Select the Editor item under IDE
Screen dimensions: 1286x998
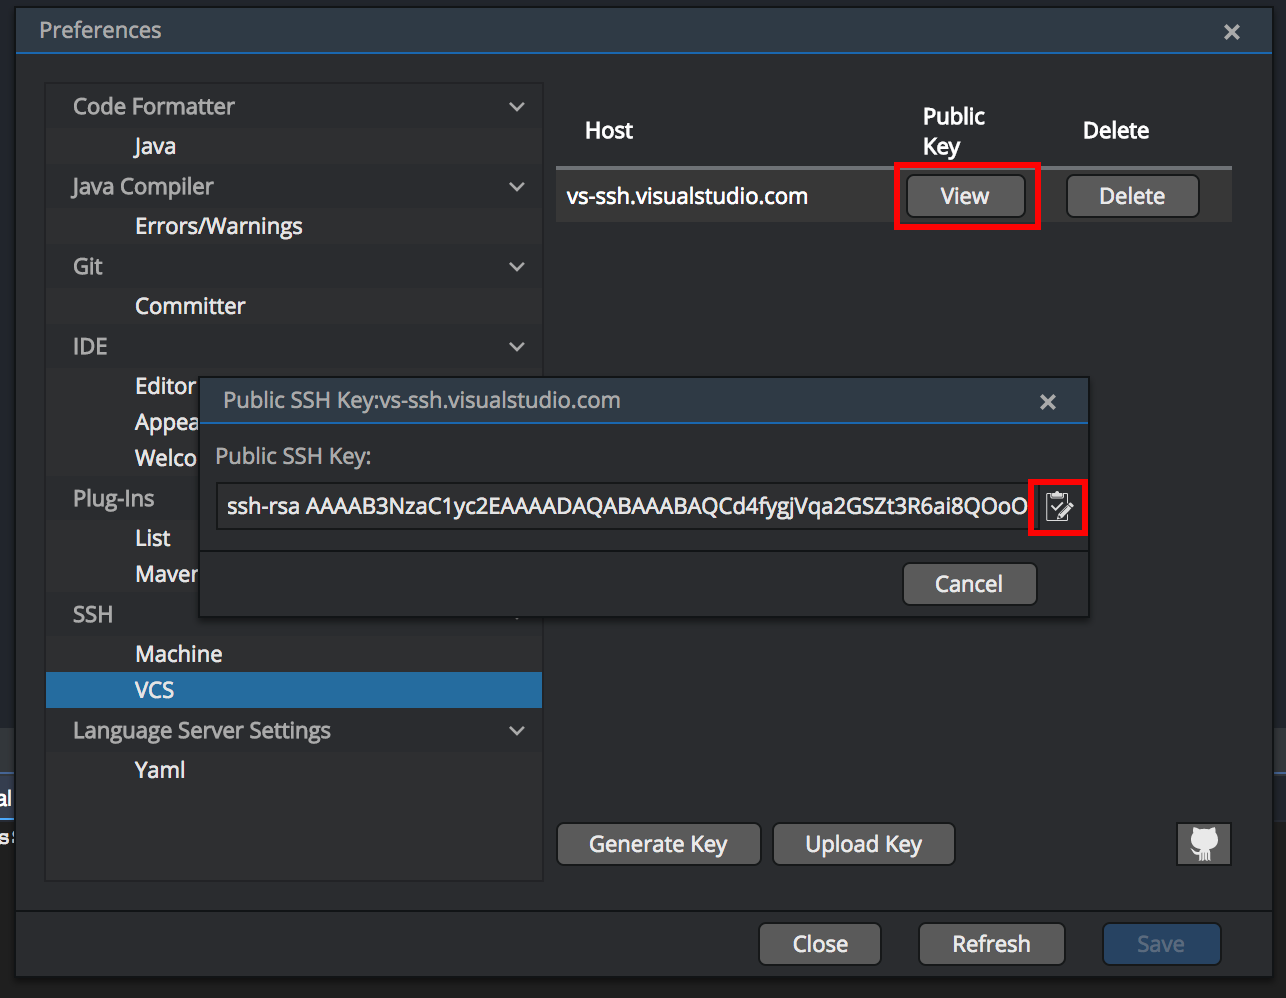(165, 386)
